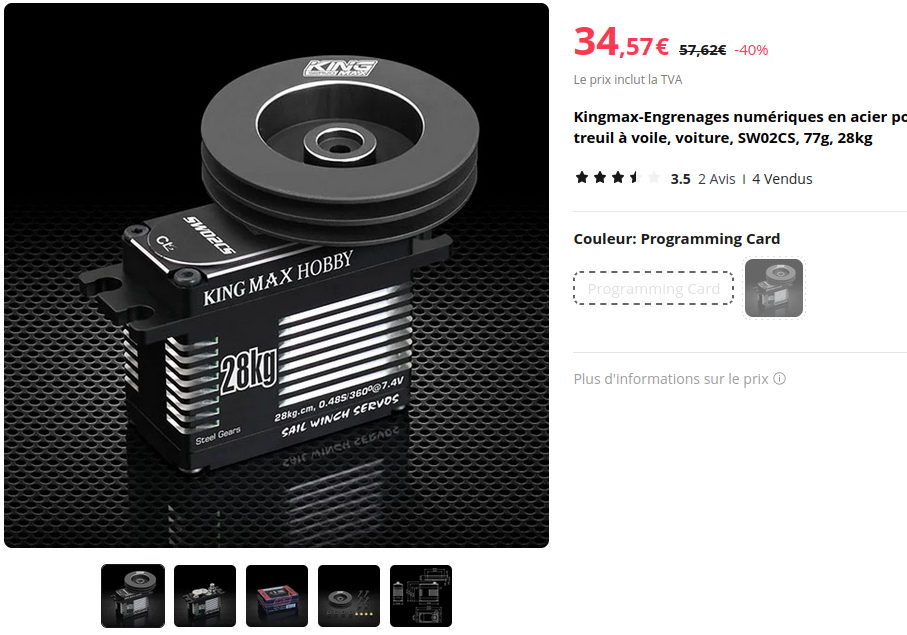907x635 pixels.
Task: Click the -40% discount label
Action: [x=751, y=50]
